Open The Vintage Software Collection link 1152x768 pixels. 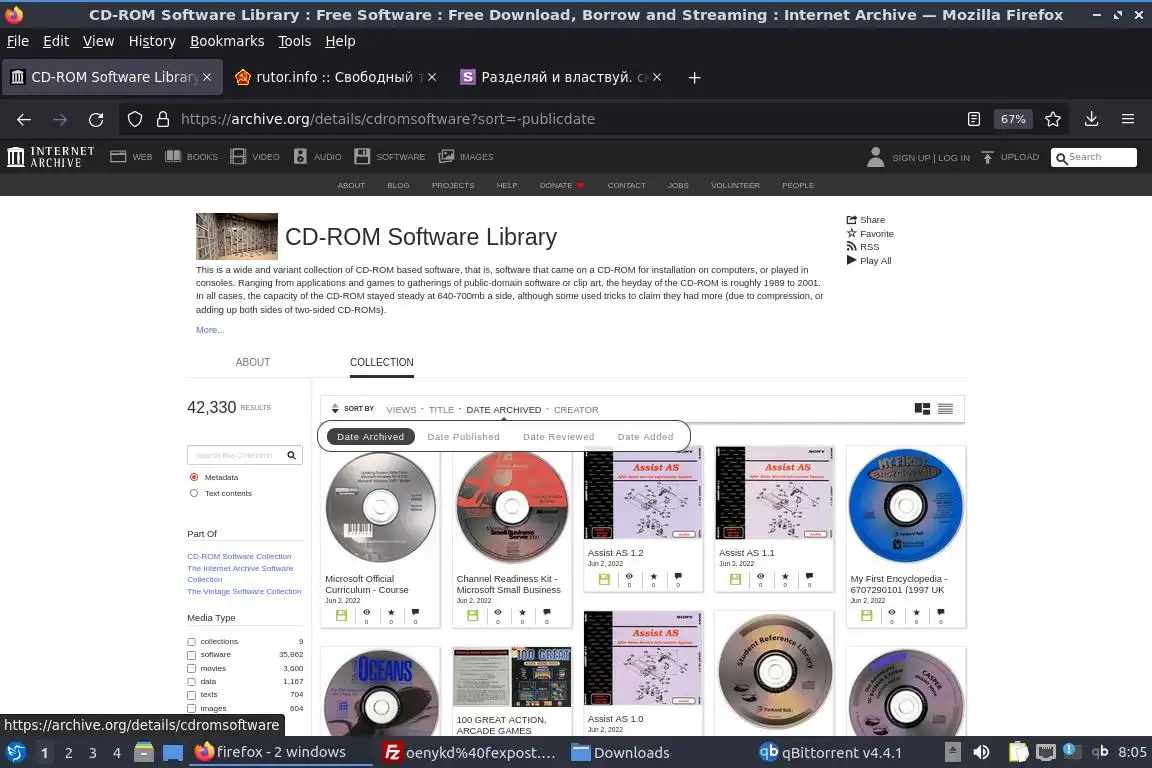point(244,592)
